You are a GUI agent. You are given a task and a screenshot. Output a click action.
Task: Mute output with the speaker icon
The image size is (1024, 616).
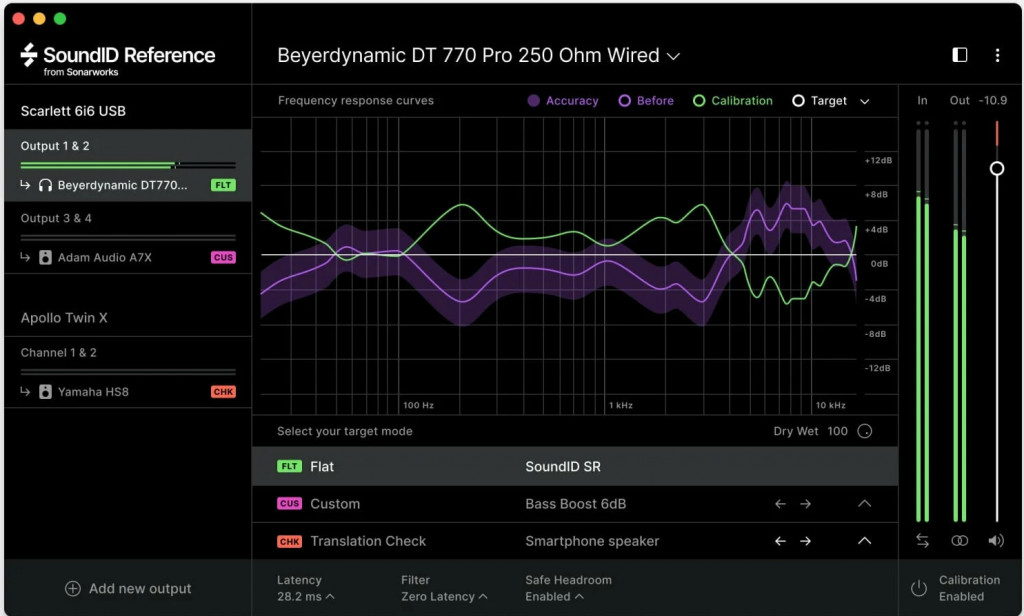(x=996, y=540)
